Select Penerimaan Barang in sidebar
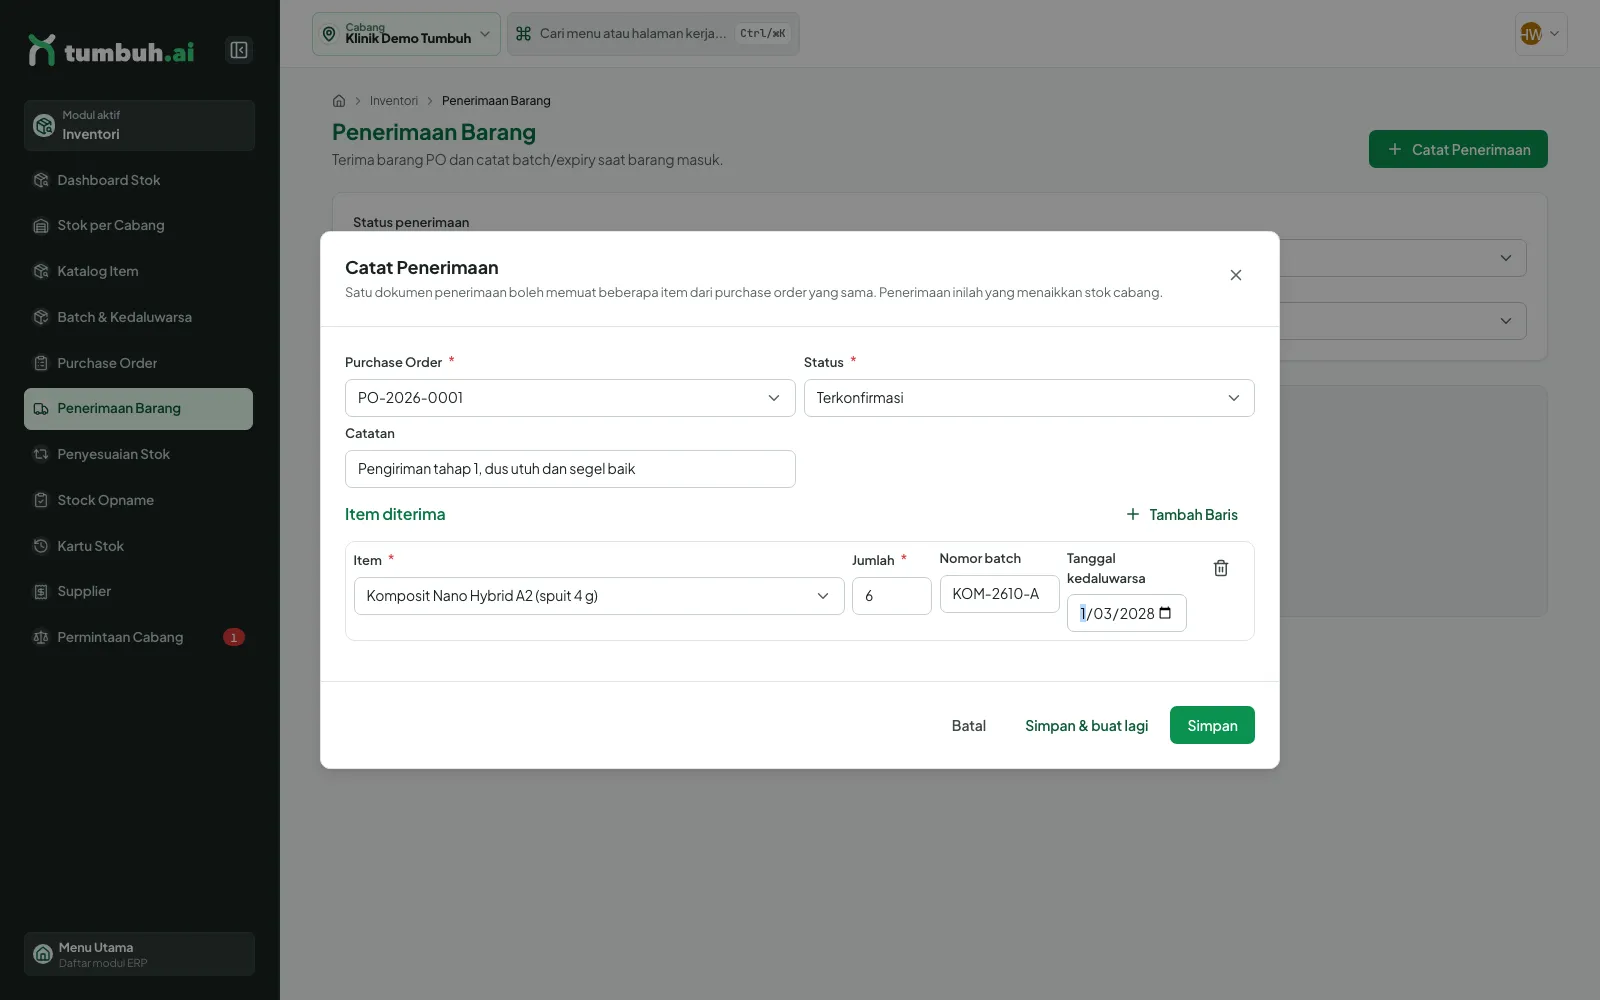The height and width of the screenshot is (1000, 1600). click(x=139, y=409)
